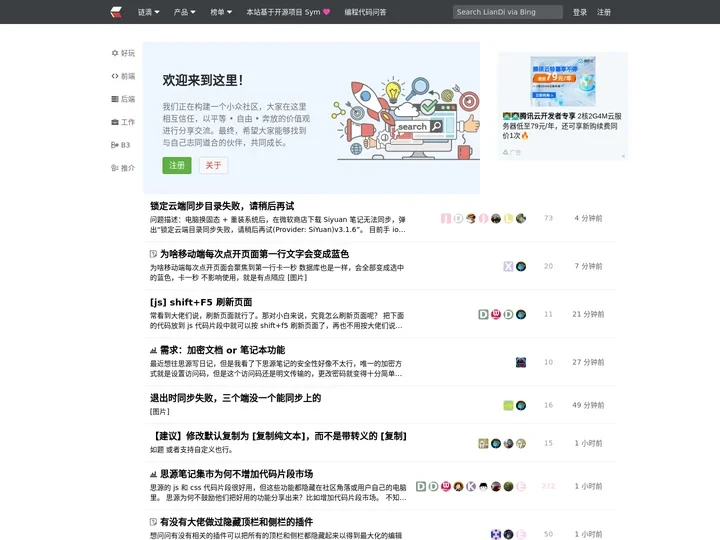Click reply count 272 on 思源笔记集市 post
Screen dimensions: 720x540
[548, 486]
